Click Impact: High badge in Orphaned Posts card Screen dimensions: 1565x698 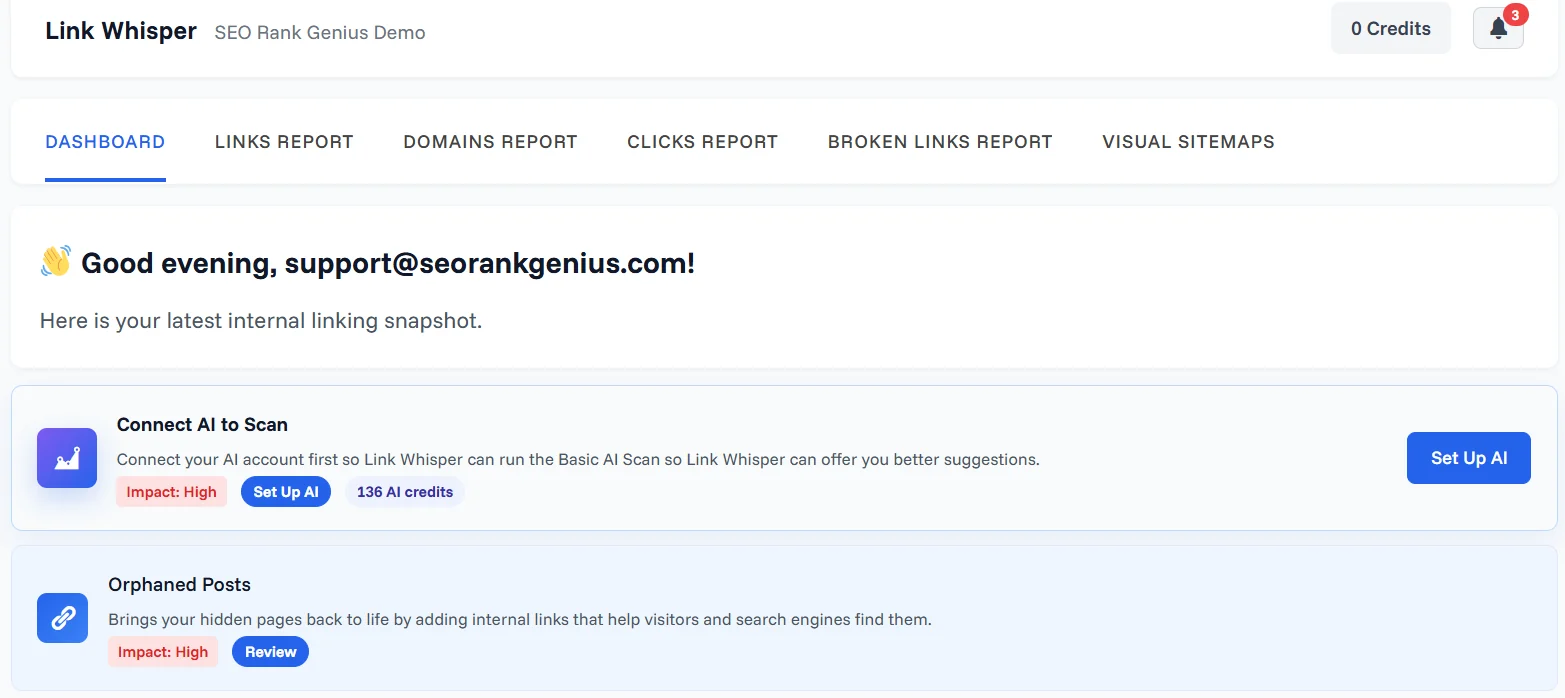pos(163,652)
